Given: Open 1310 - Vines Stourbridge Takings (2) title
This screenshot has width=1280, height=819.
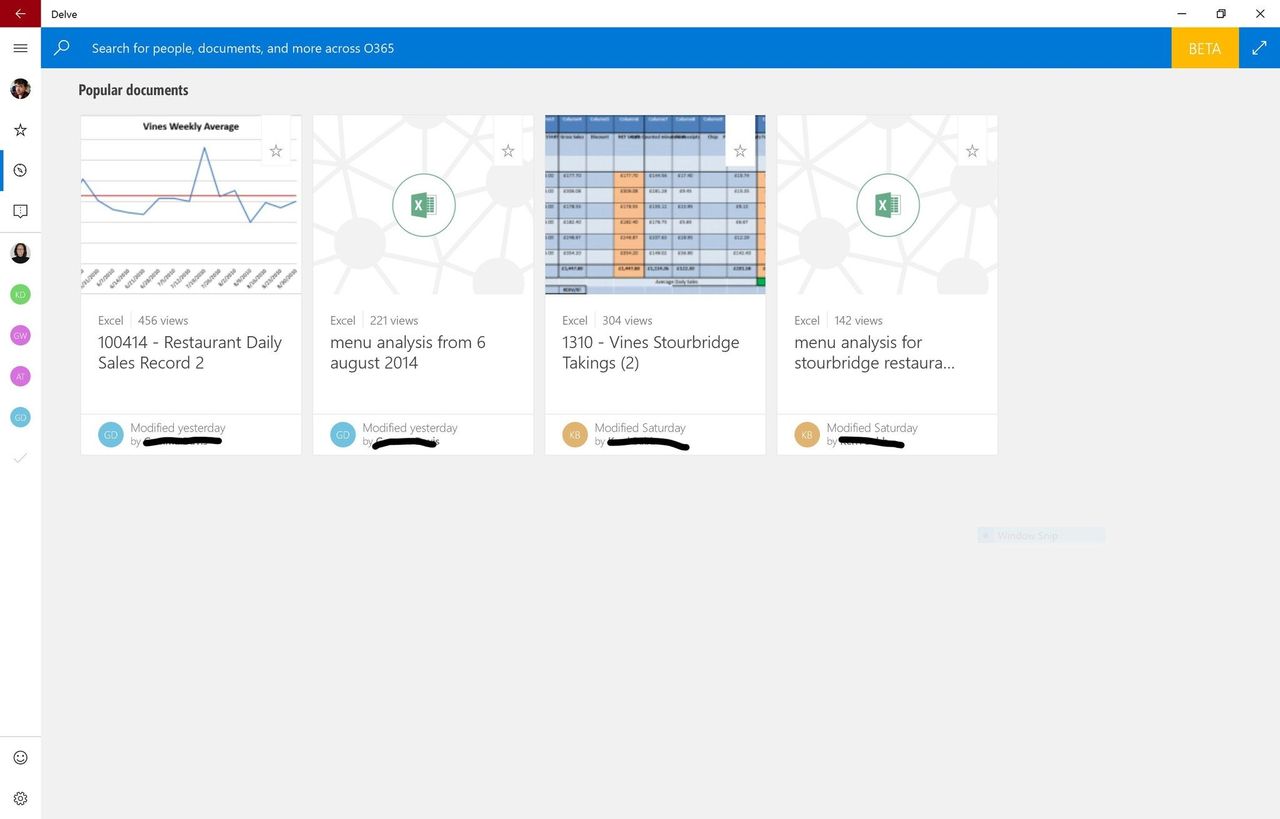Looking at the screenshot, I should (651, 352).
